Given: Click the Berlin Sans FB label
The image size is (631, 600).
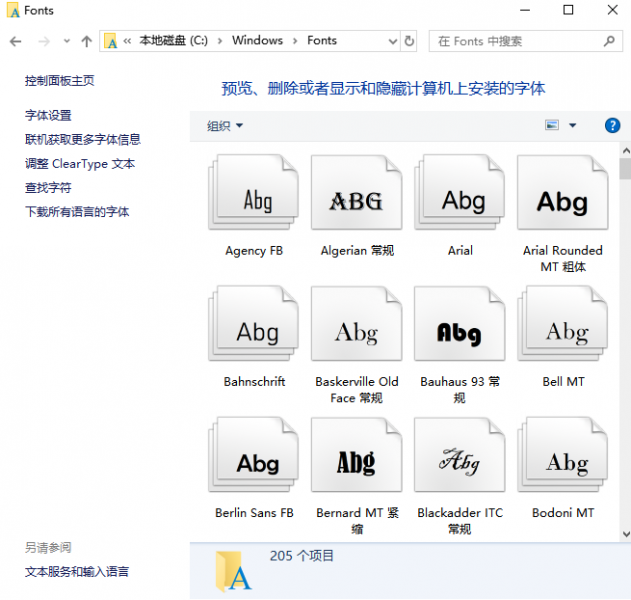Looking at the screenshot, I should (254, 513).
